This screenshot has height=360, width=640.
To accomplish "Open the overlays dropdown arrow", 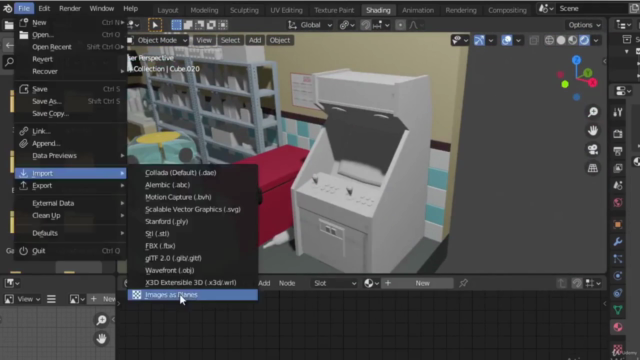I will (518, 40).
